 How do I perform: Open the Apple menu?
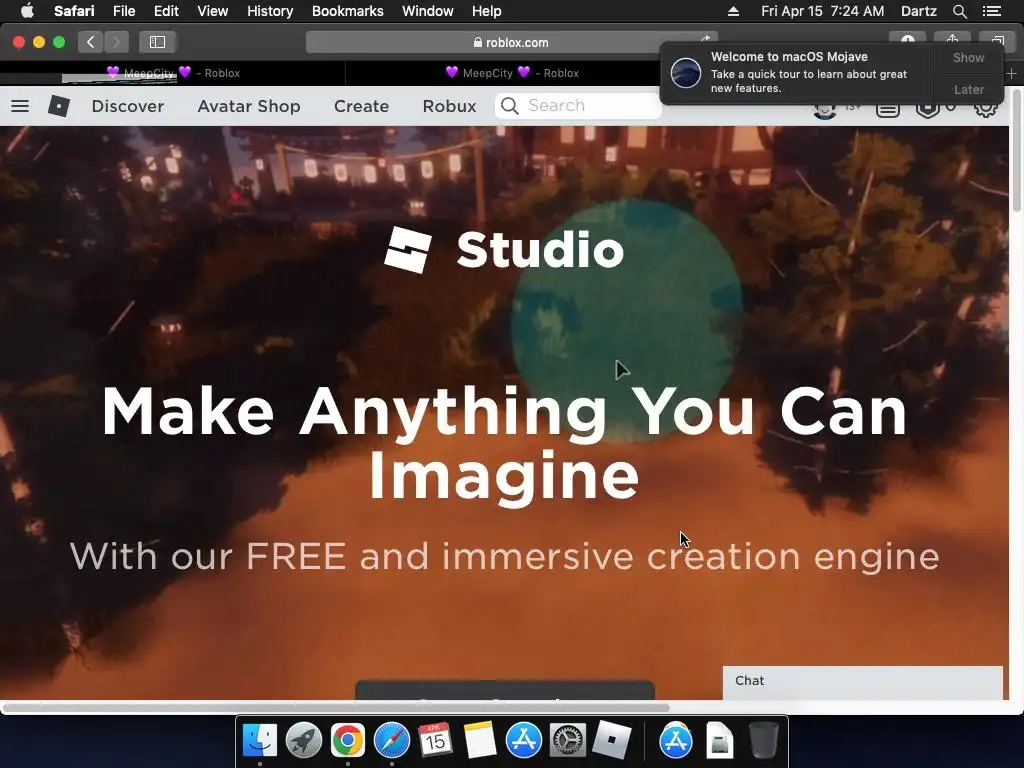27,11
